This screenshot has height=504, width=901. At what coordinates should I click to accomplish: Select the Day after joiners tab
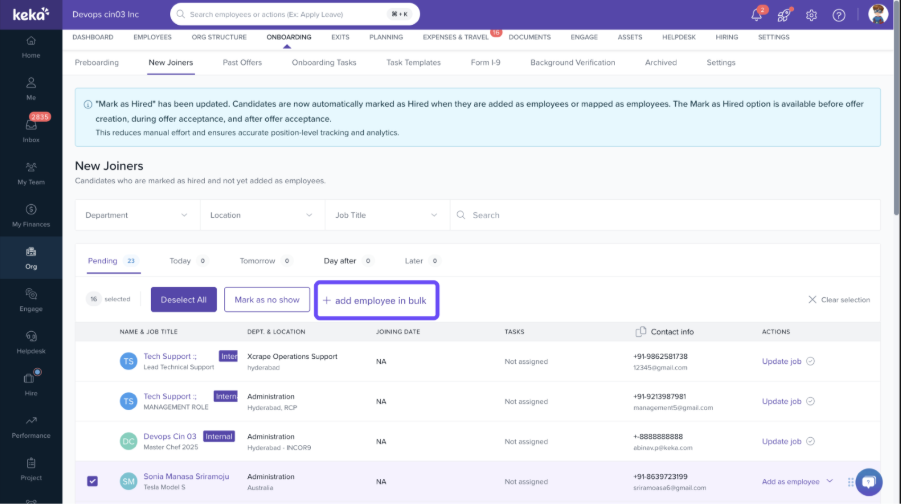(x=348, y=261)
